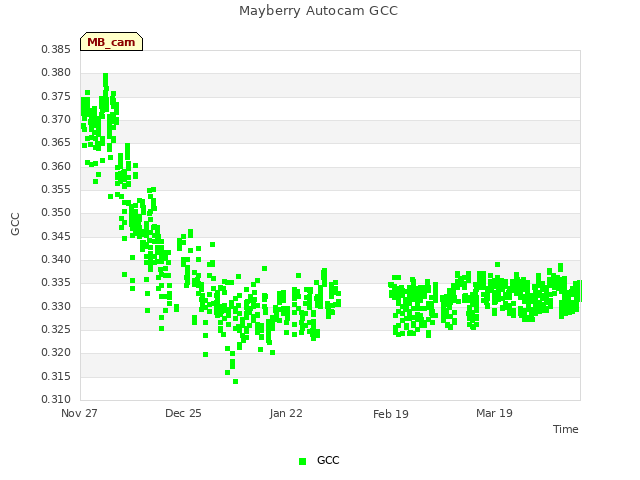Click the 0.310 y-axis value
This screenshot has width=640, height=480.
[56, 399]
